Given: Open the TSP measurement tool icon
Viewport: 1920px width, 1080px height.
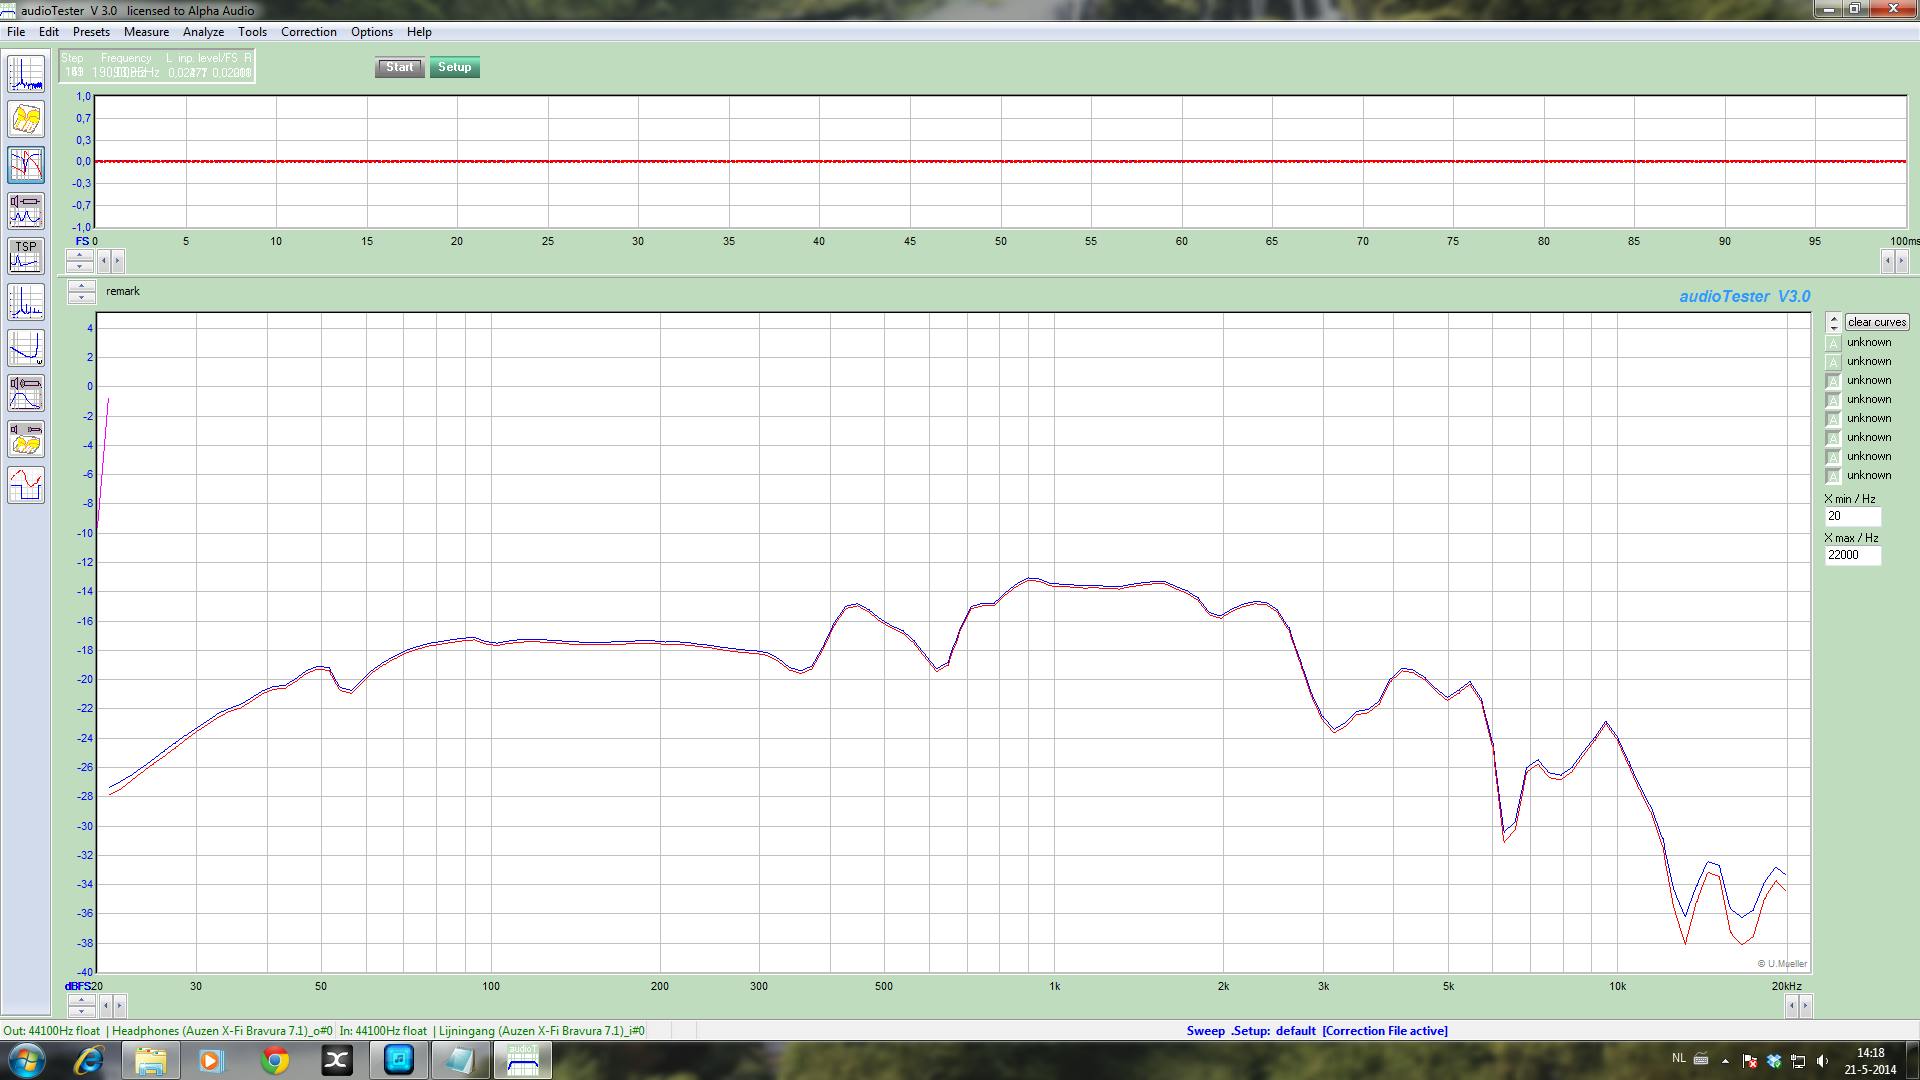Looking at the screenshot, I should [26, 256].
